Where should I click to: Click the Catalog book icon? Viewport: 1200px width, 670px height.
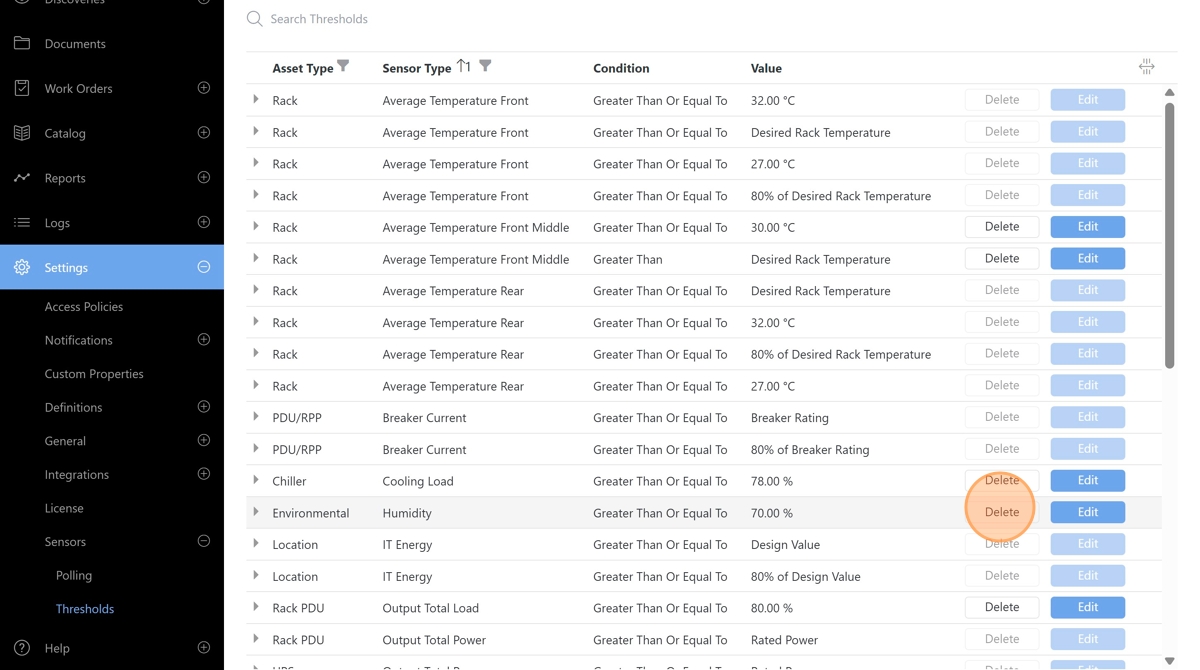pyautogui.click(x=22, y=133)
